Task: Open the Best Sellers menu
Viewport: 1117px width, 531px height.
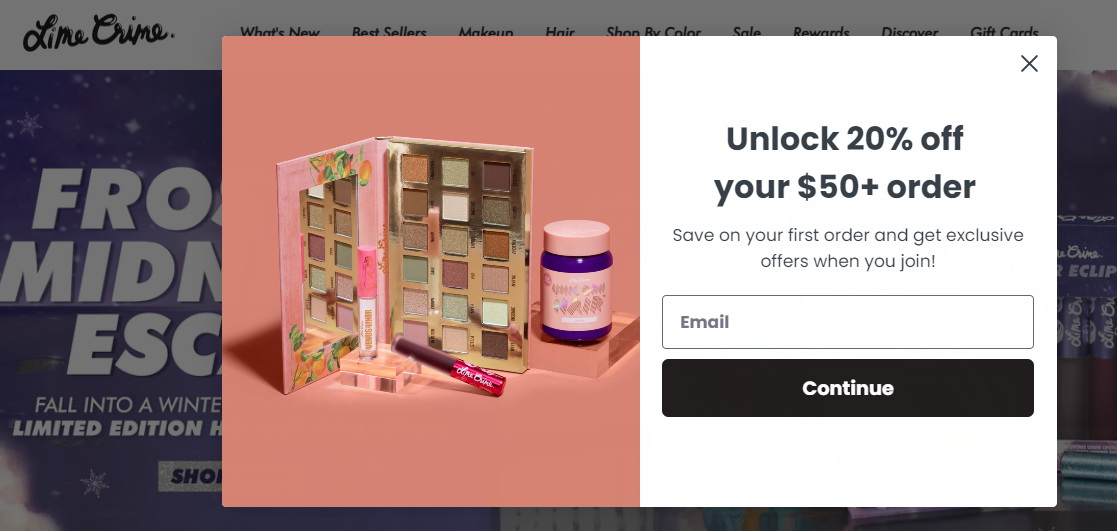Action: pos(389,32)
